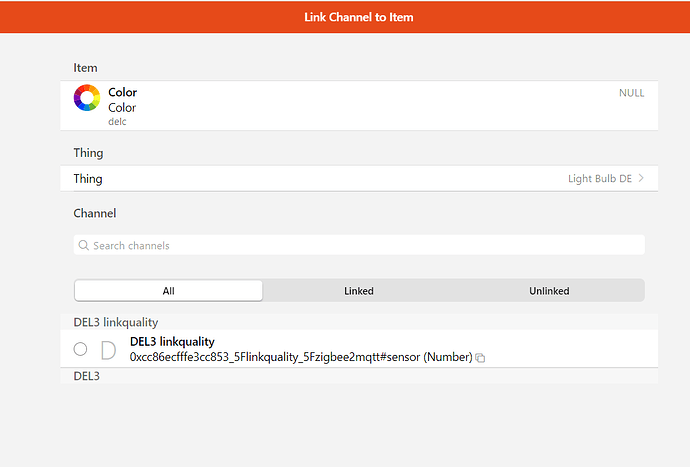Viewport: 690px width, 467px height.
Task: Click the channel UID text ending in #sensor
Action: pyautogui.click(x=300, y=357)
